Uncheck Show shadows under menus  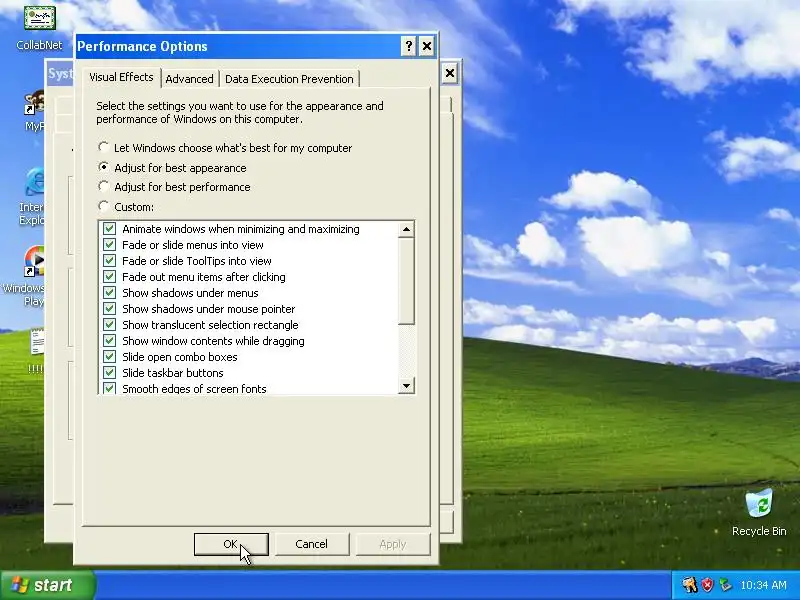[109, 292]
